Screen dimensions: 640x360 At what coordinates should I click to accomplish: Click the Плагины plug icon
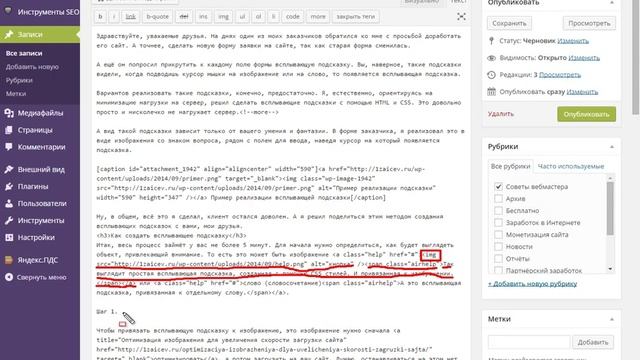coord(9,187)
